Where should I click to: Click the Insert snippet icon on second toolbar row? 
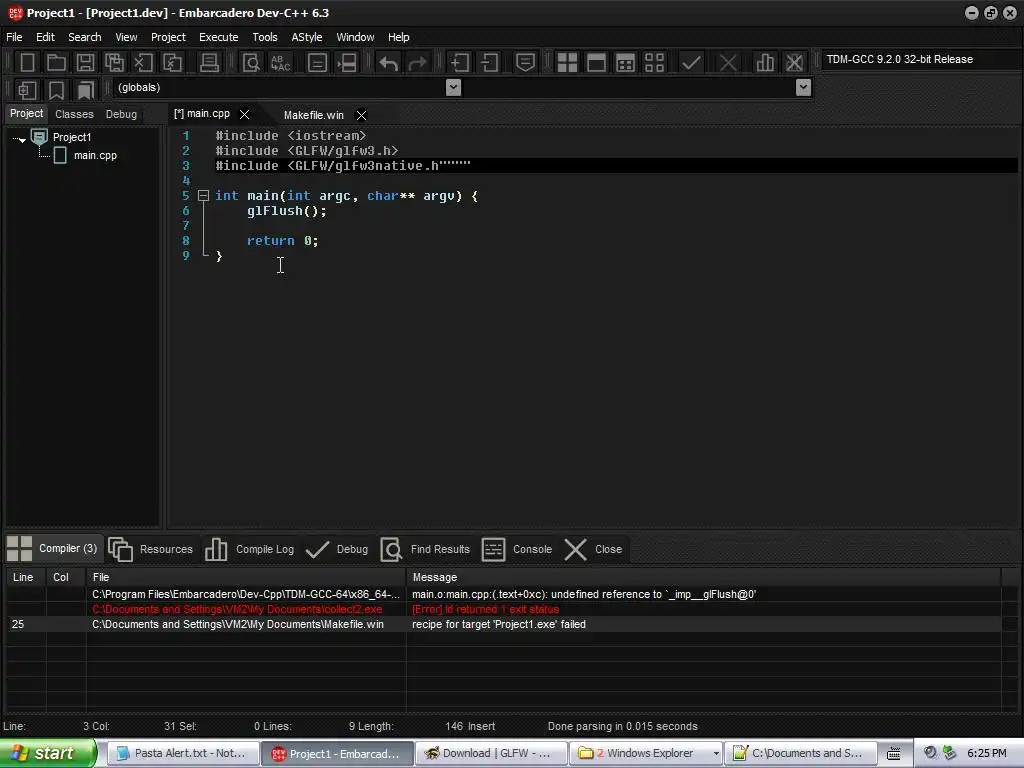coord(27,89)
